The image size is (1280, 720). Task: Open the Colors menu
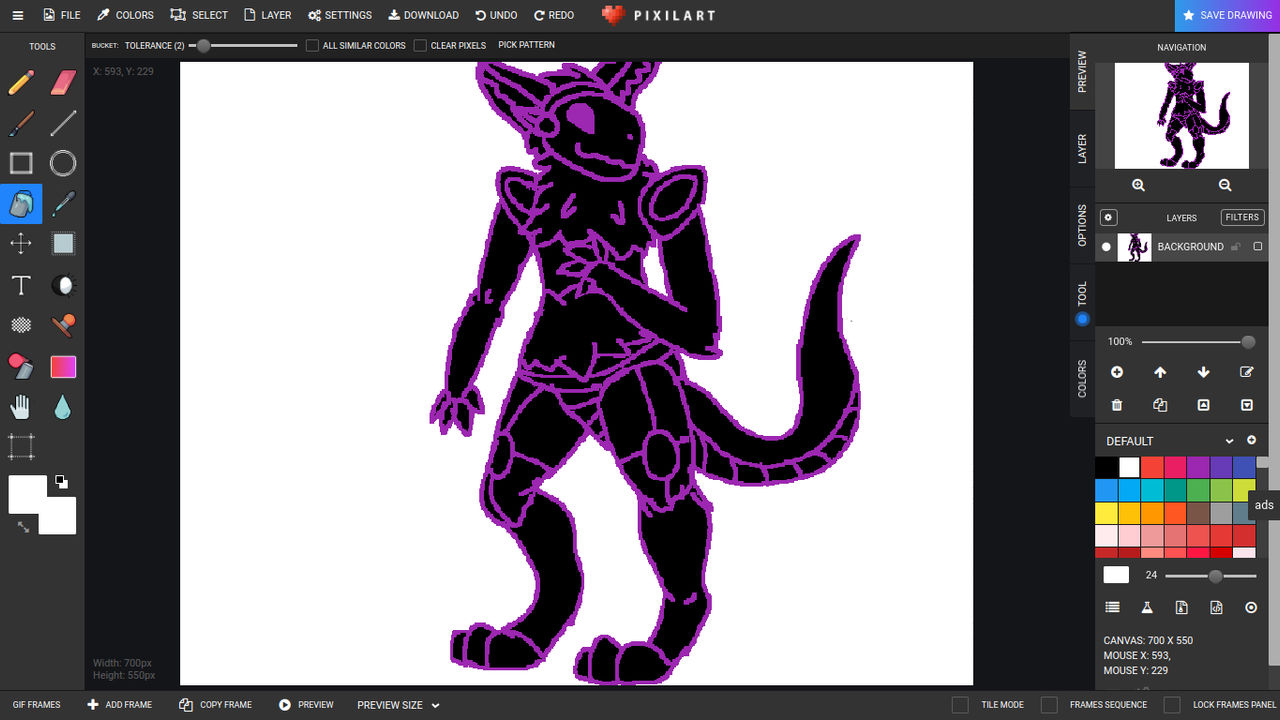(125, 15)
